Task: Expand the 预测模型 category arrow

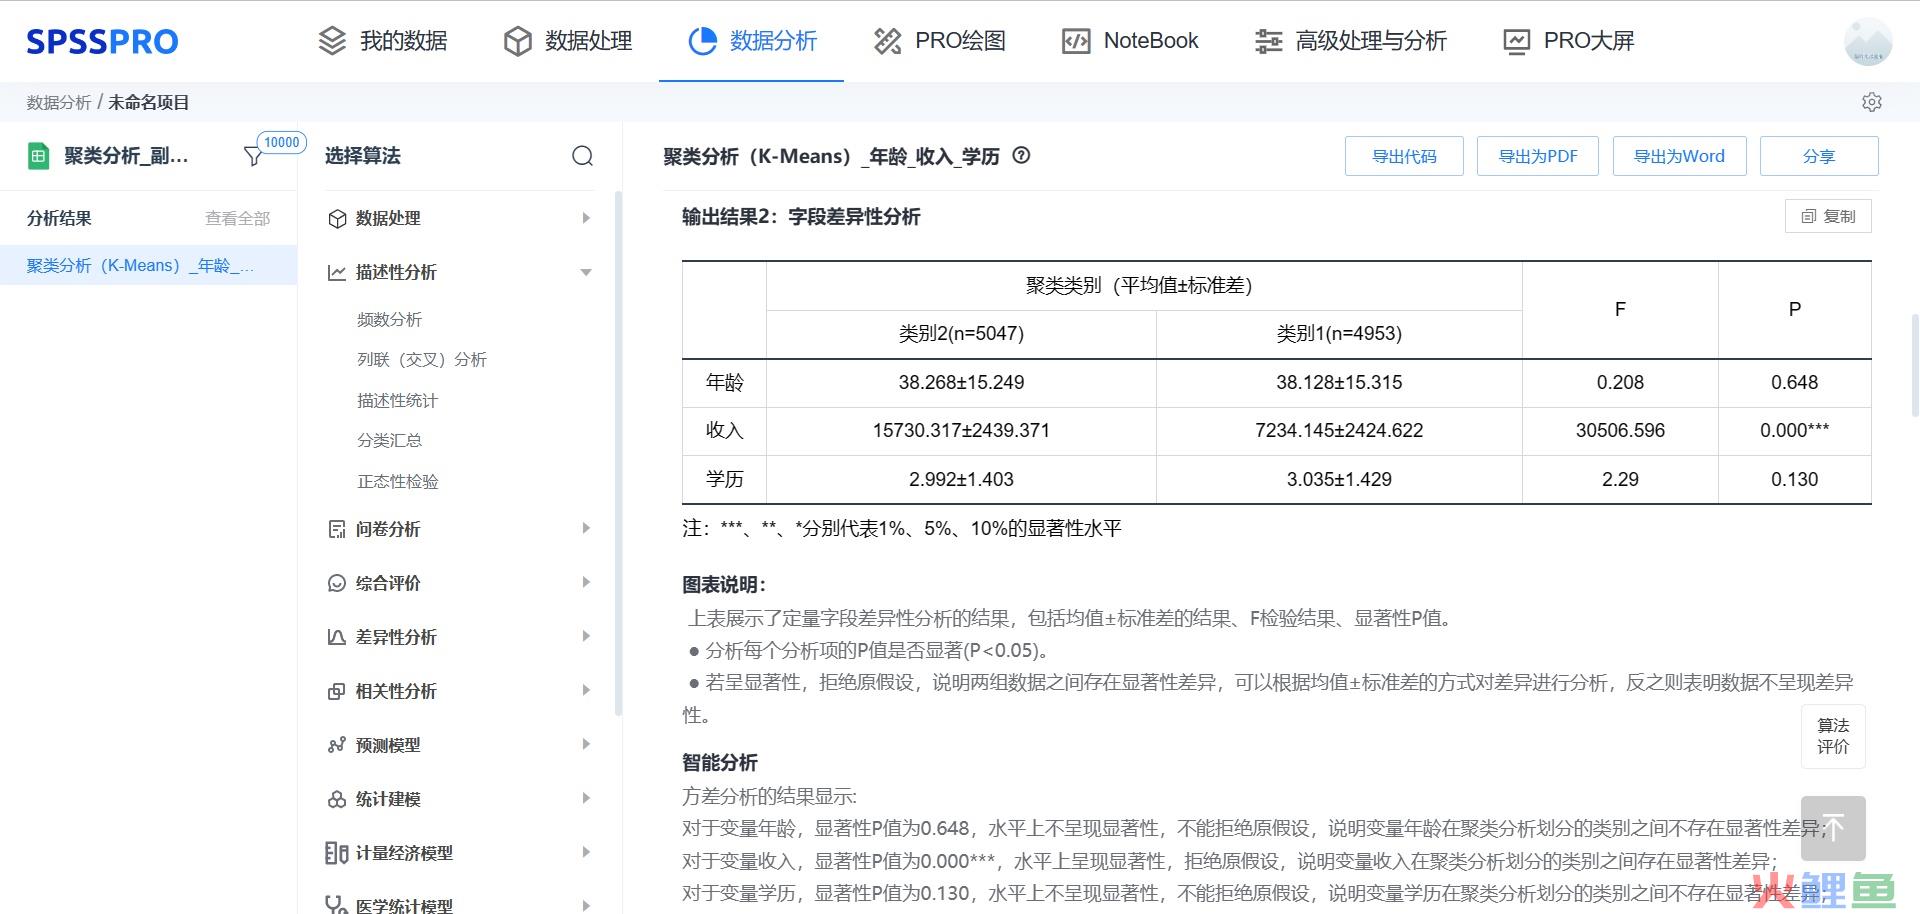Action: click(x=586, y=745)
